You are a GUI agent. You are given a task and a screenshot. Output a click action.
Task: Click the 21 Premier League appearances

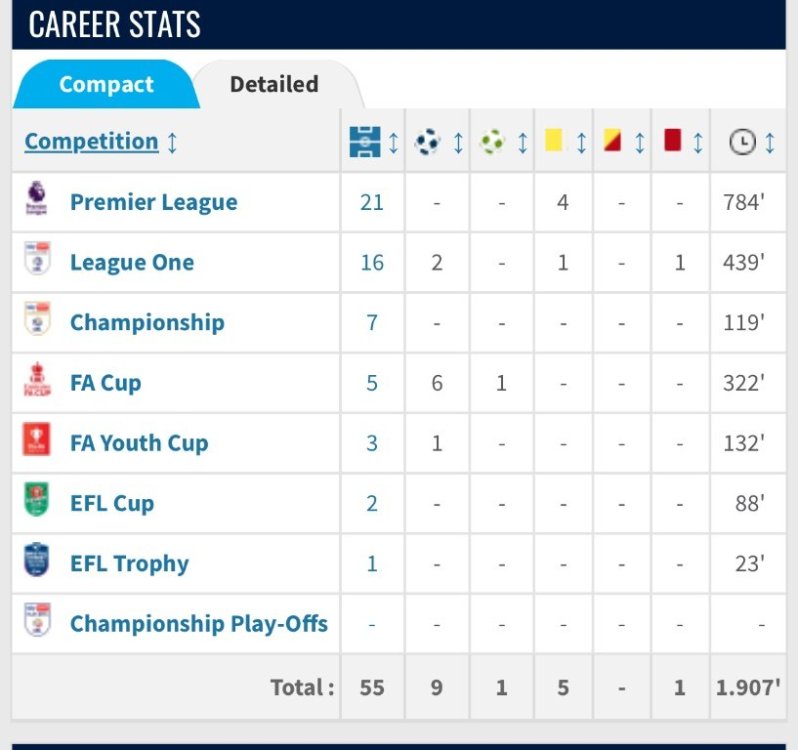pyautogui.click(x=372, y=202)
